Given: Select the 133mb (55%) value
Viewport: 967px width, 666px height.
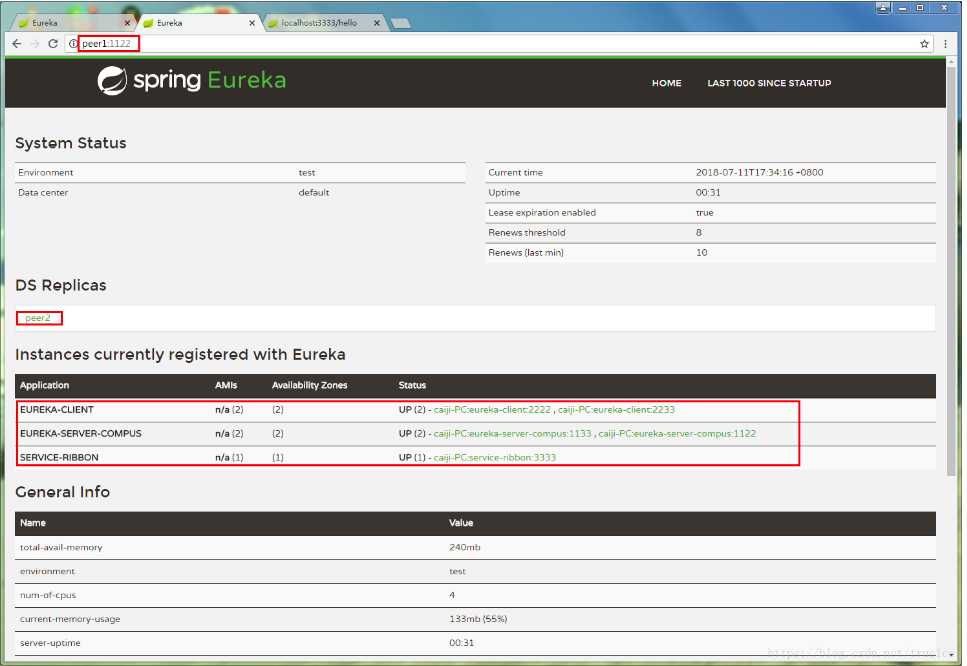Looking at the screenshot, I should click(x=478, y=619).
